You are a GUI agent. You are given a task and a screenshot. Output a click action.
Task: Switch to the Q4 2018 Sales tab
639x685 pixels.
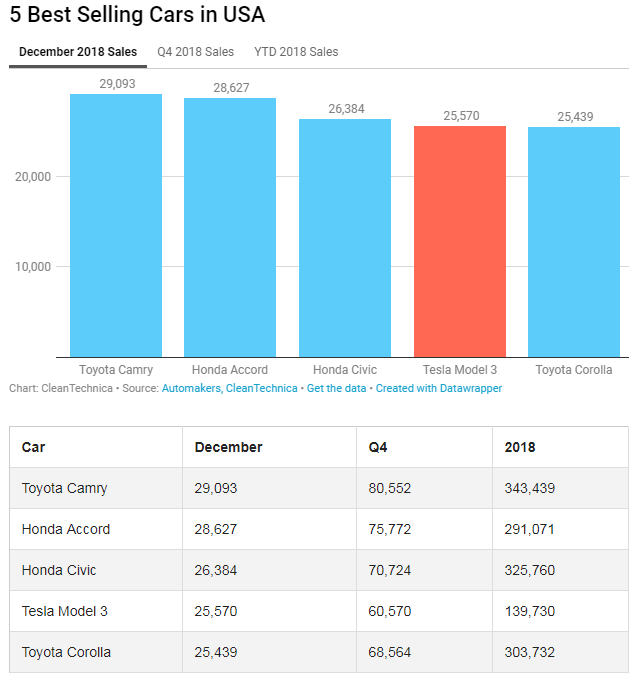(195, 52)
